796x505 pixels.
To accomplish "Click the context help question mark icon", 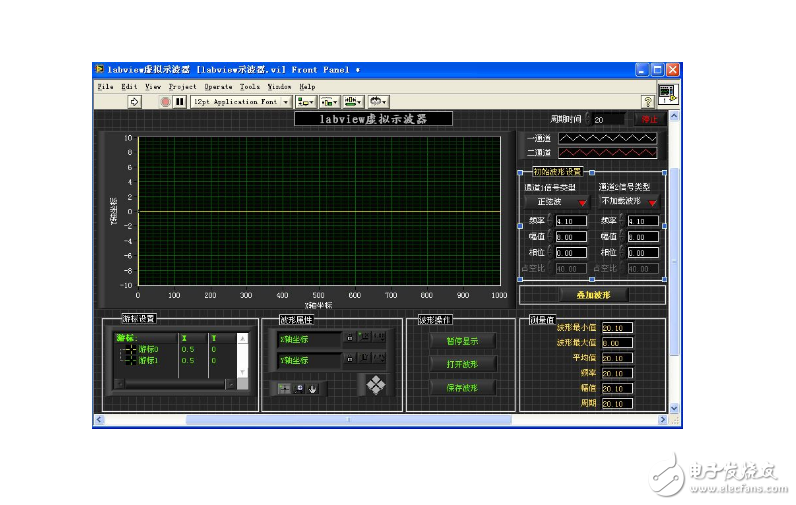I will point(648,102).
